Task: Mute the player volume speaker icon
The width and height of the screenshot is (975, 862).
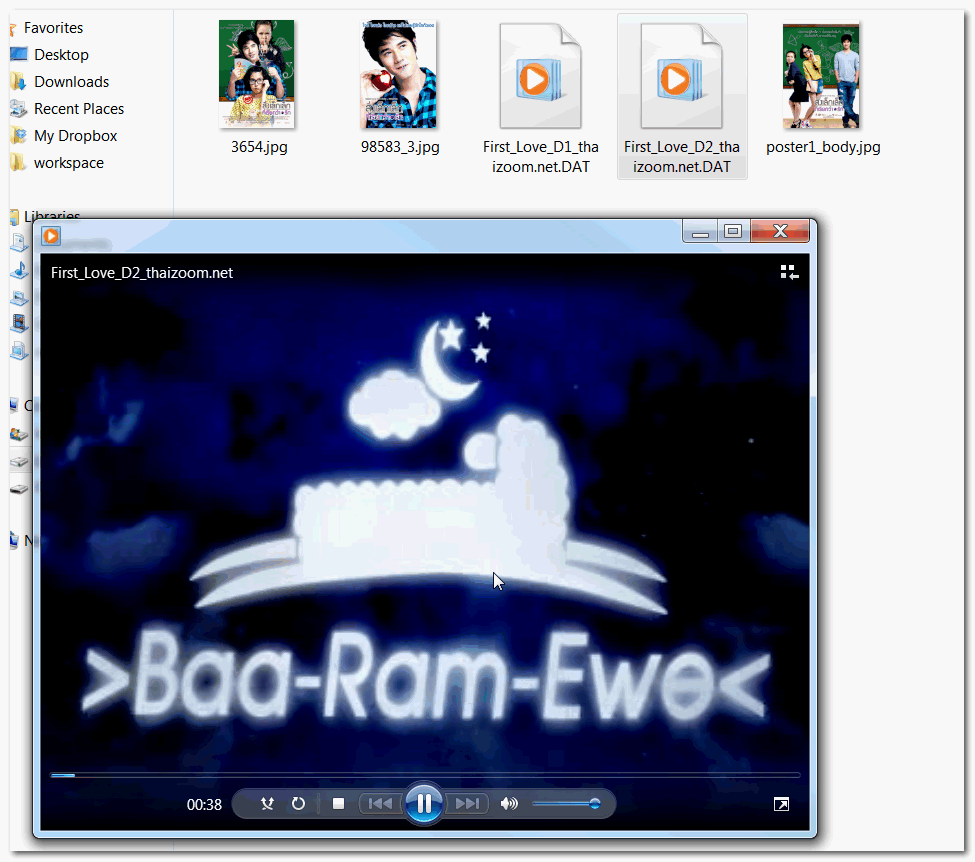Action: (x=509, y=804)
